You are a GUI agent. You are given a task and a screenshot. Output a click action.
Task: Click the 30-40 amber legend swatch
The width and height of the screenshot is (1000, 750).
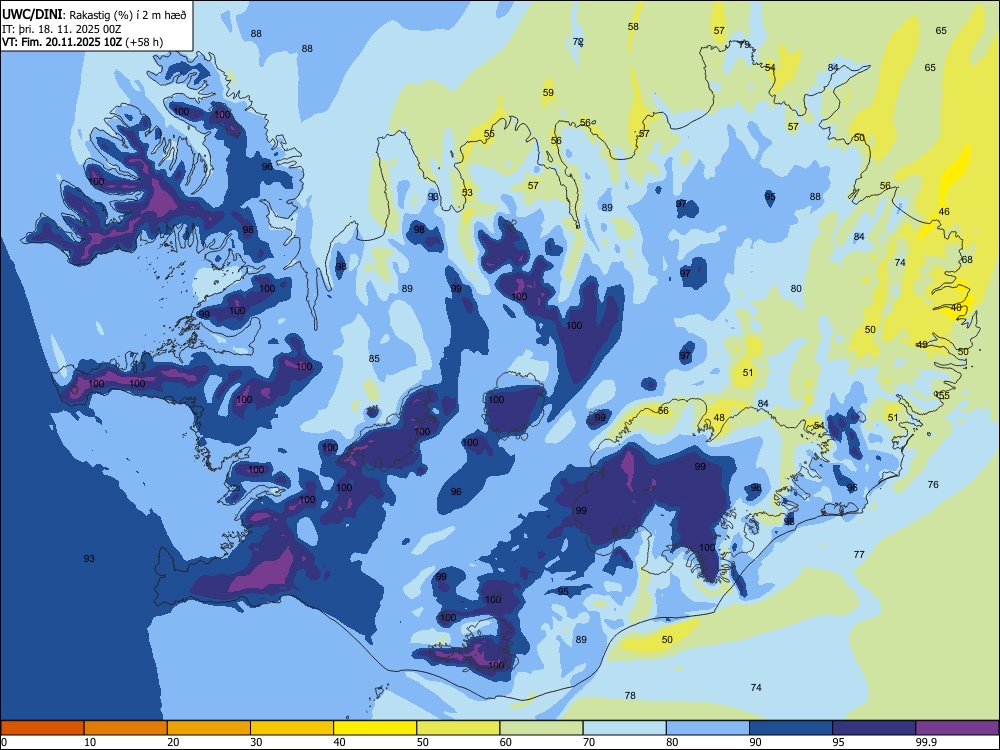click(292, 728)
